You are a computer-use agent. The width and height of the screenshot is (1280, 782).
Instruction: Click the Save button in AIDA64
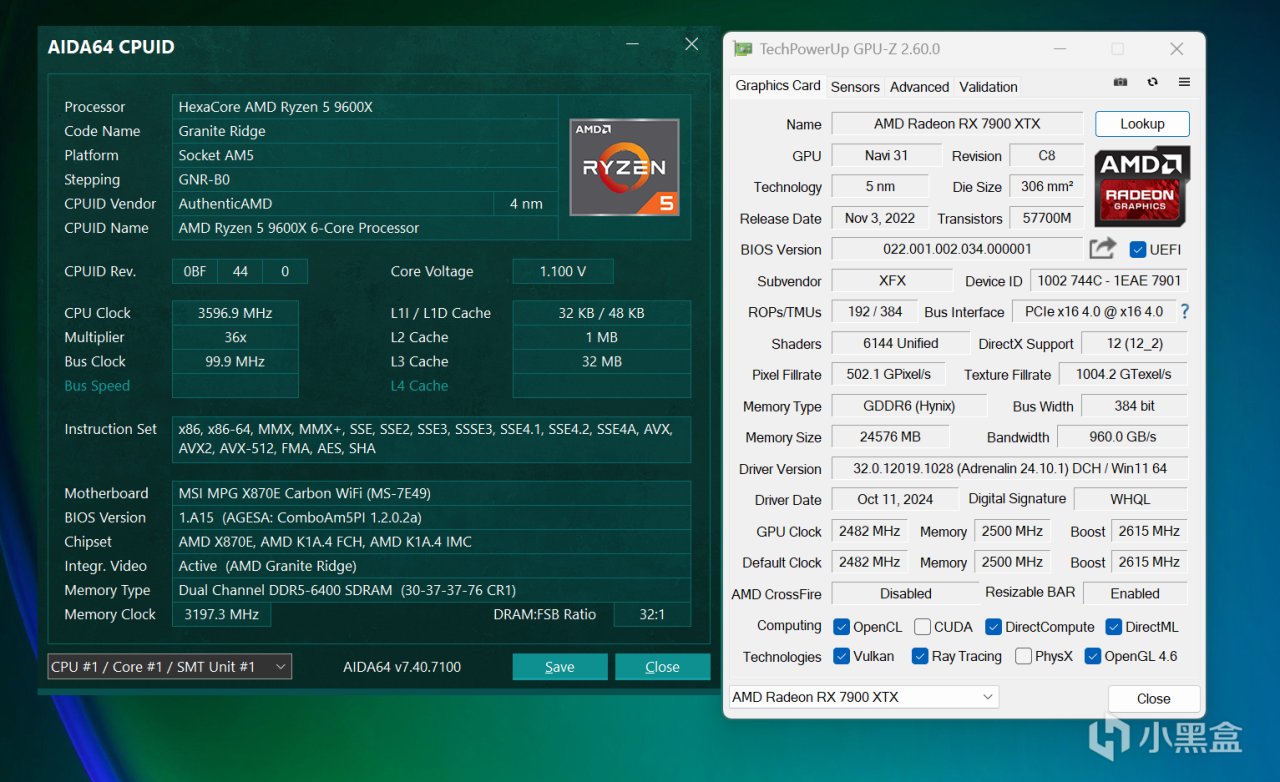560,667
